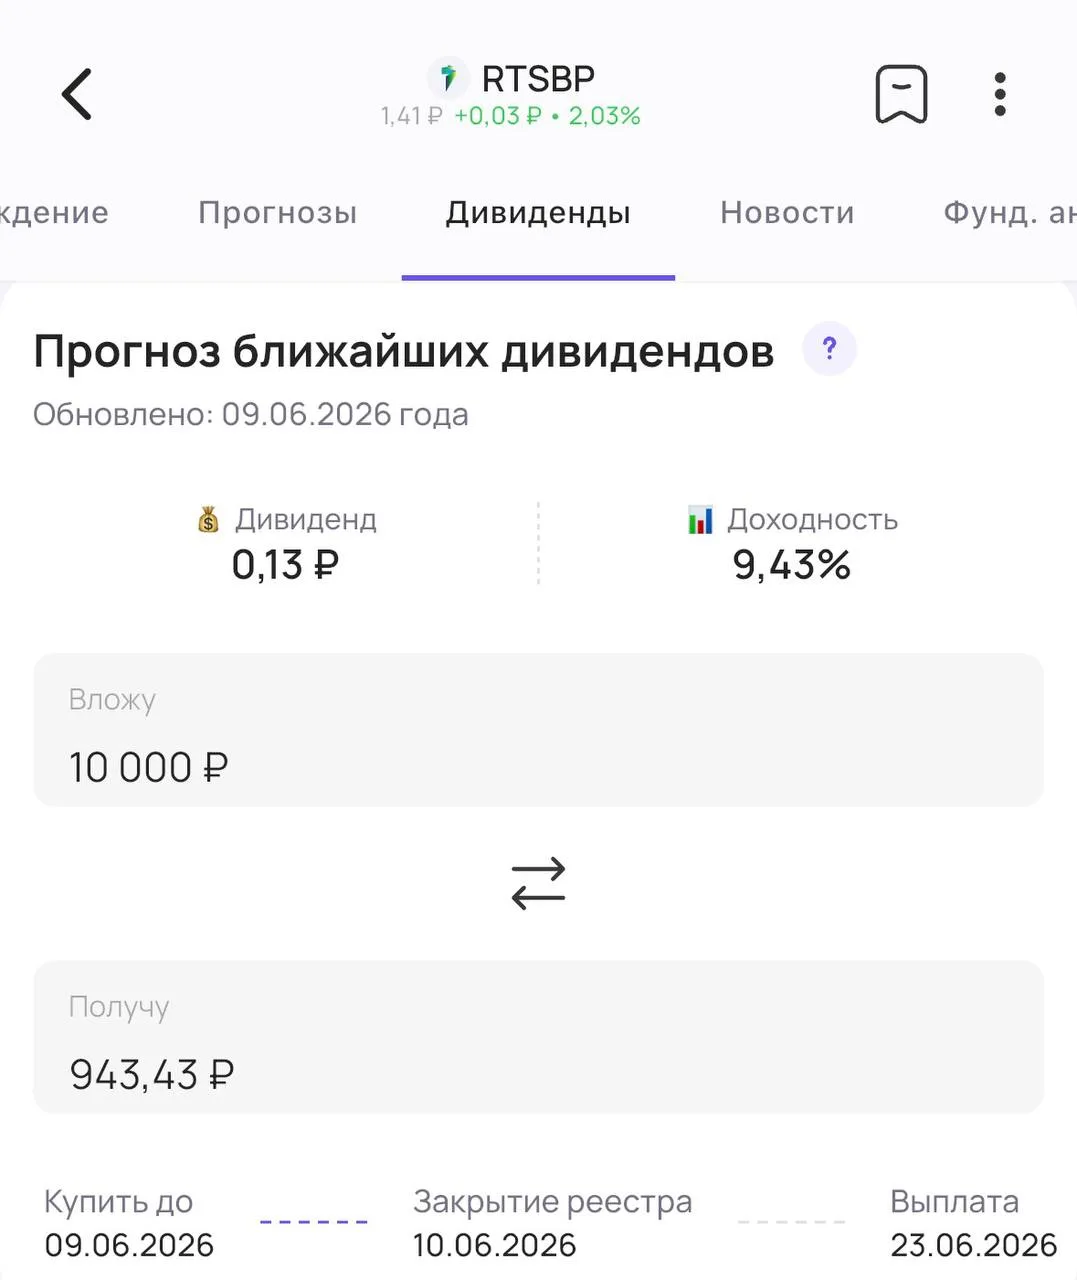
Task: Tap the money bag dividend icon
Action: pyautogui.click(x=208, y=519)
